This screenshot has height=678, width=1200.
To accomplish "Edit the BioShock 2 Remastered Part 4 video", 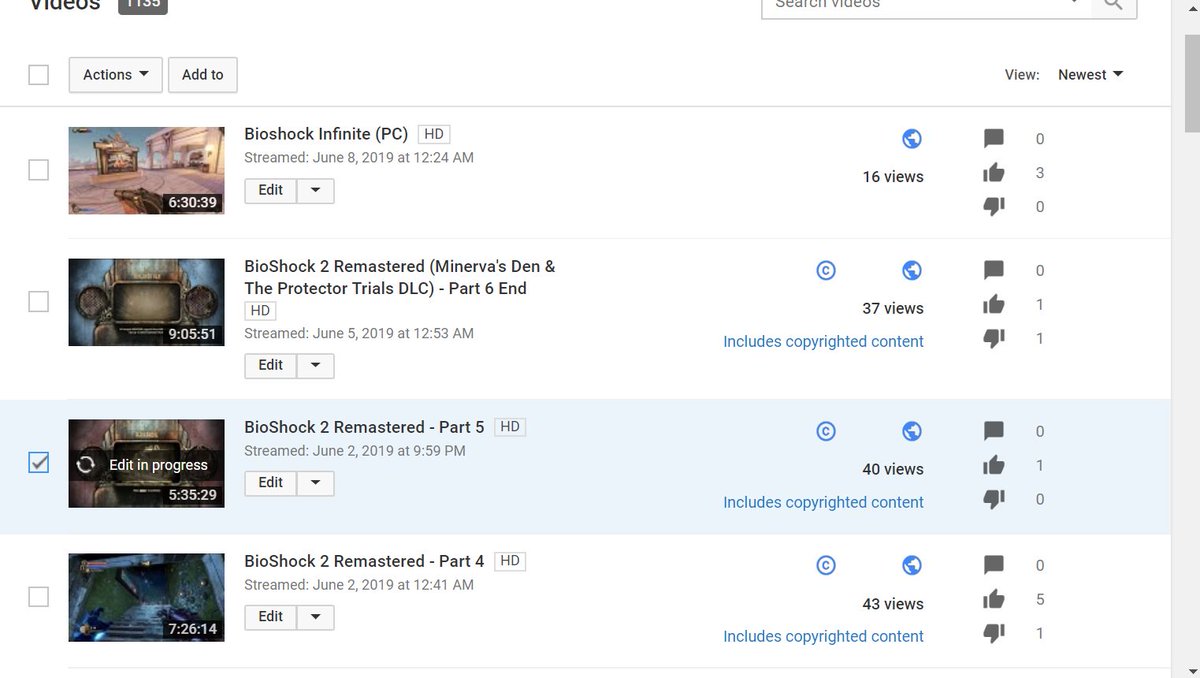I will [271, 616].
